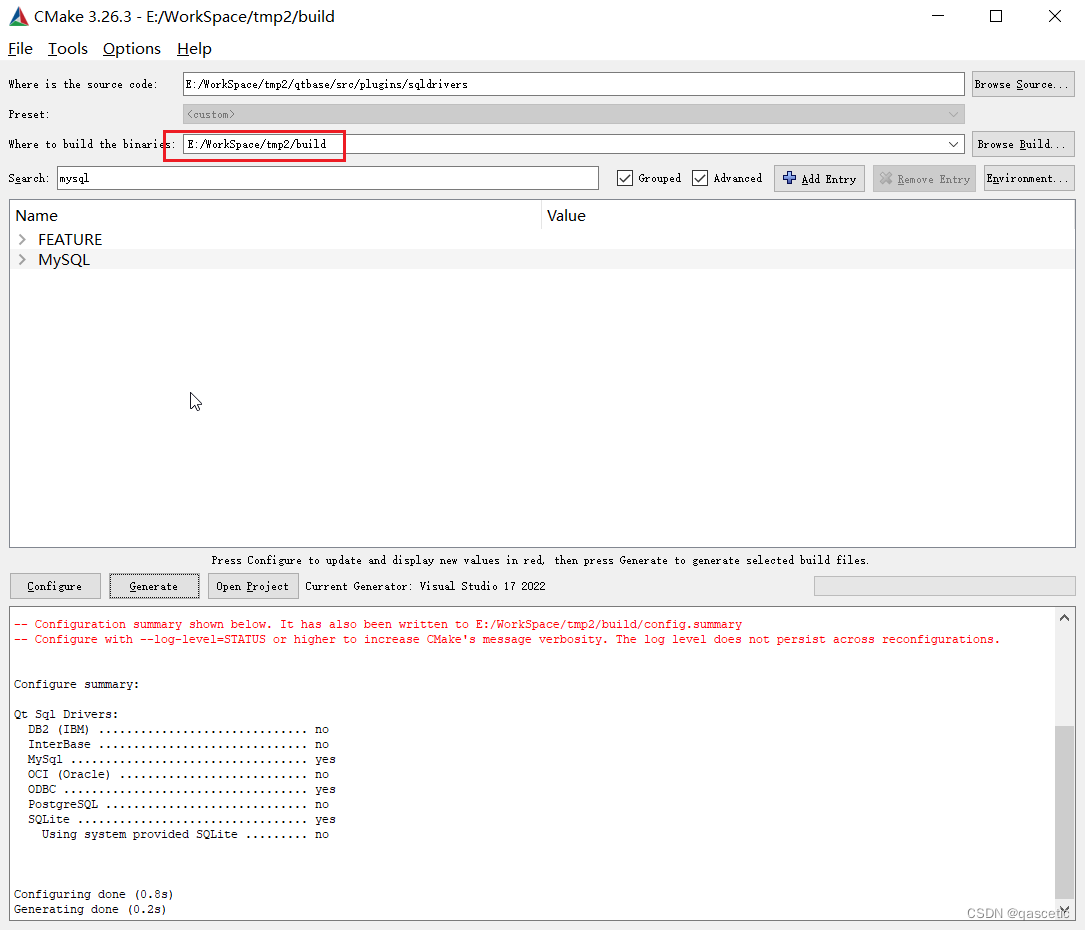Open the build directory dropdown arrow
The width and height of the screenshot is (1085, 930).
click(x=954, y=144)
